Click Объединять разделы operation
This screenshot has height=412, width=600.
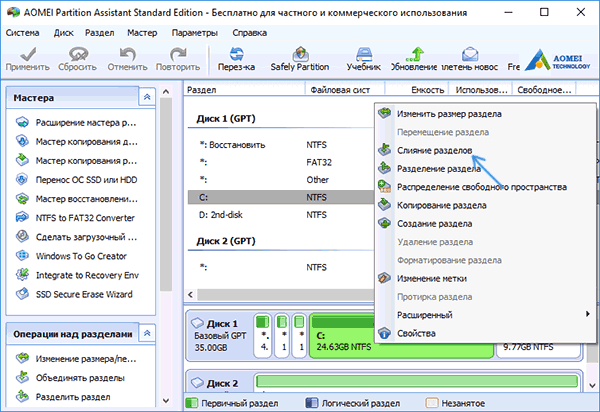(x=70, y=378)
